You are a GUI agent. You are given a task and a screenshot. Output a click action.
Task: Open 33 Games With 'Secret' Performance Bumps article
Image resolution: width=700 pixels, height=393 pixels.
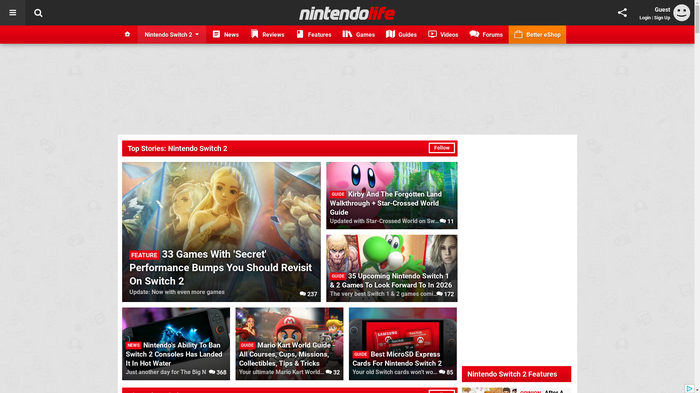pos(221,268)
